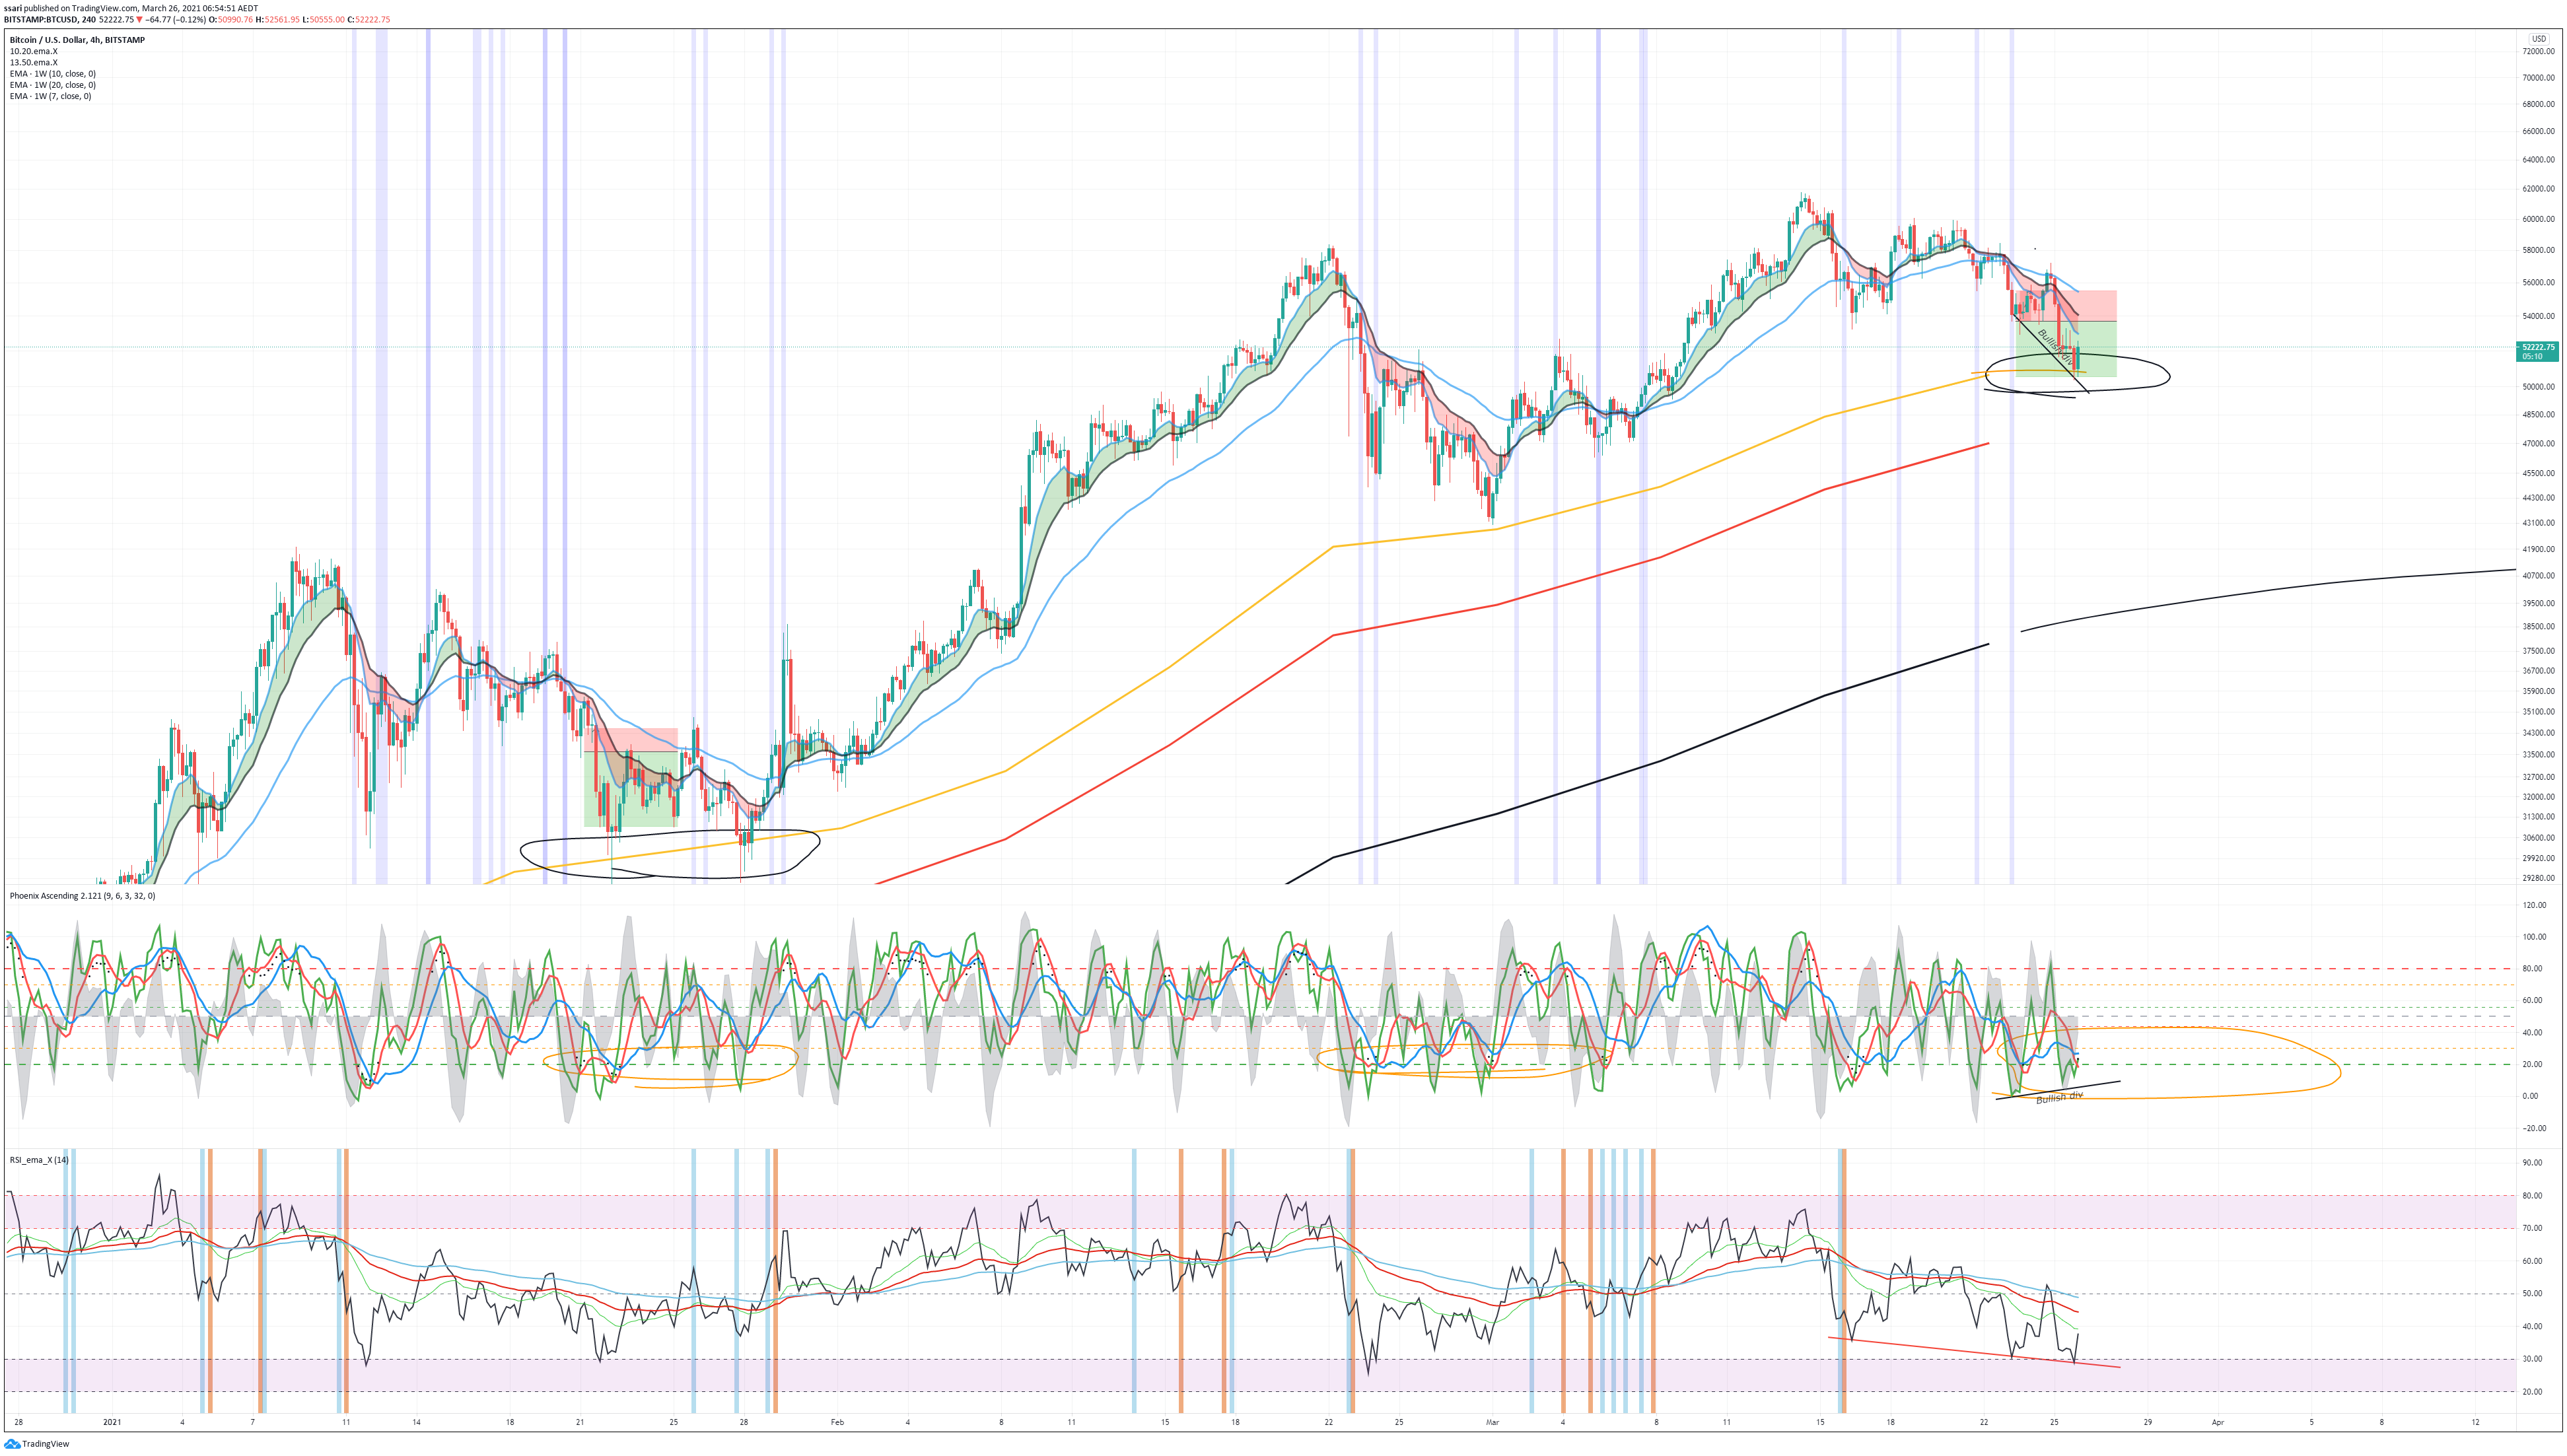Click the '30.00' RSI scale label
This screenshot has width=2567, height=1456.
pyautogui.click(x=2532, y=1359)
